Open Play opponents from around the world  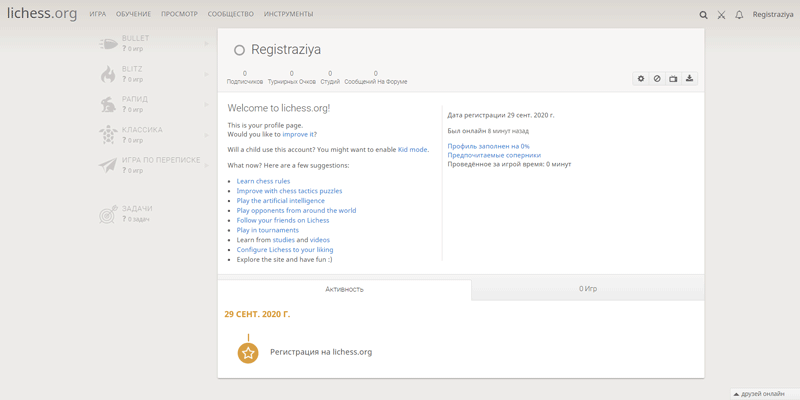(x=296, y=210)
